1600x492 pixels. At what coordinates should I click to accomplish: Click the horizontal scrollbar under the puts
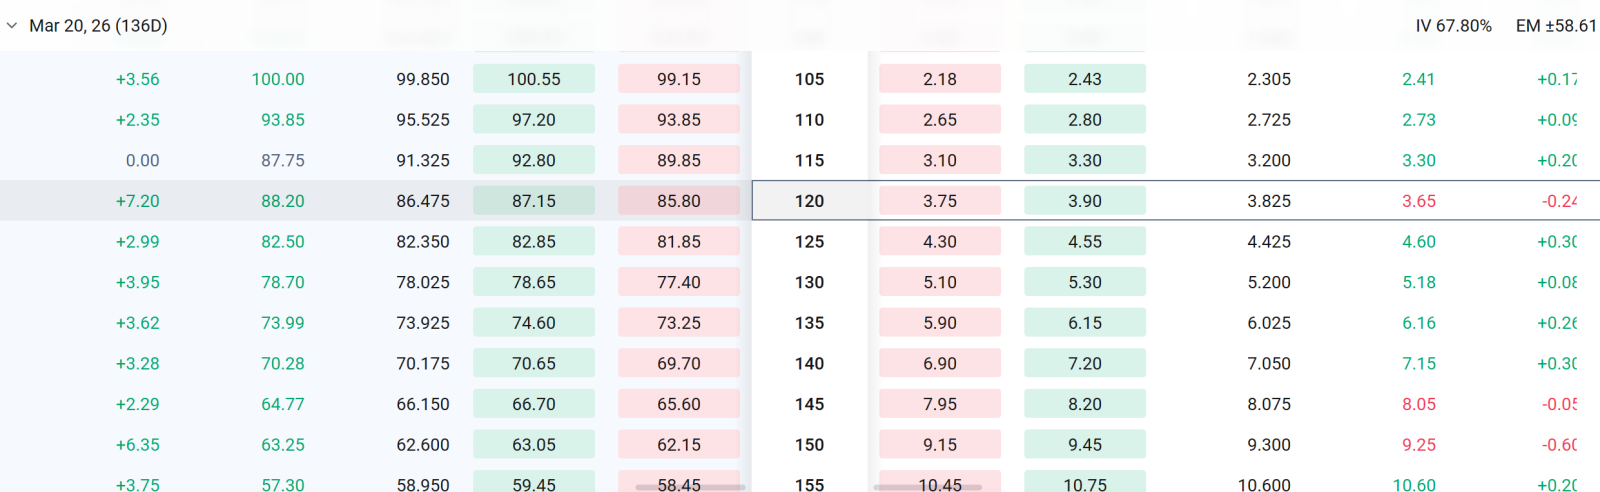(927, 487)
